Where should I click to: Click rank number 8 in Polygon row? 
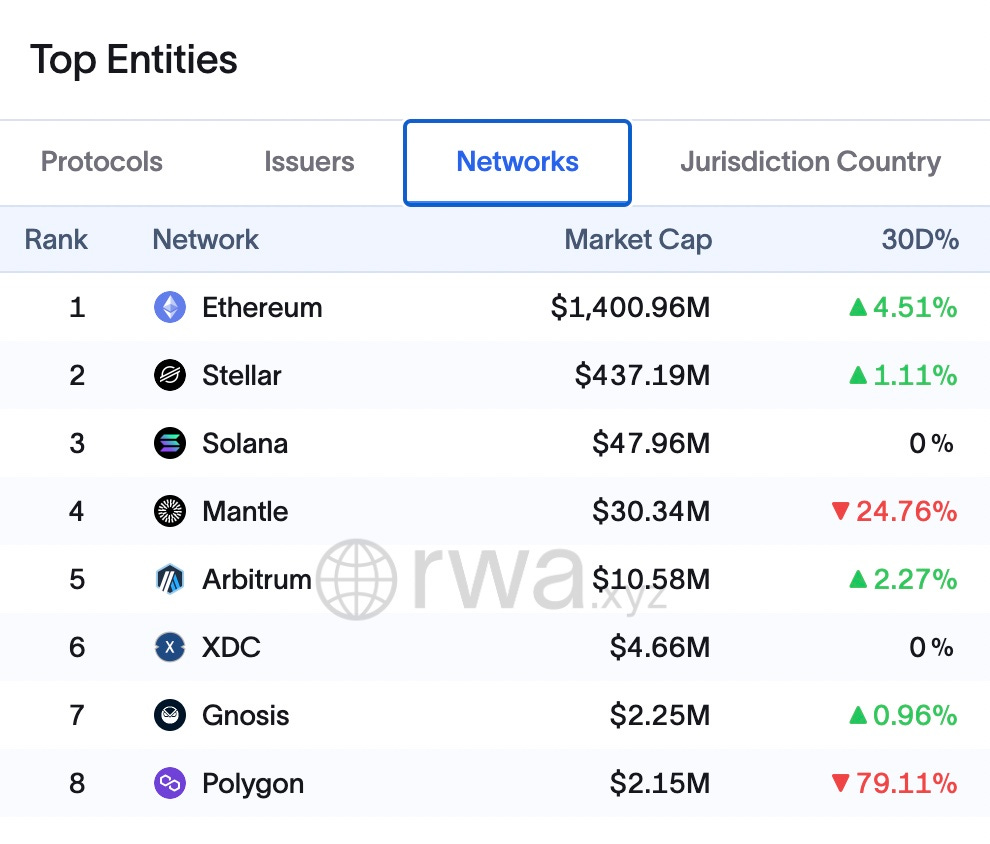(x=77, y=783)
